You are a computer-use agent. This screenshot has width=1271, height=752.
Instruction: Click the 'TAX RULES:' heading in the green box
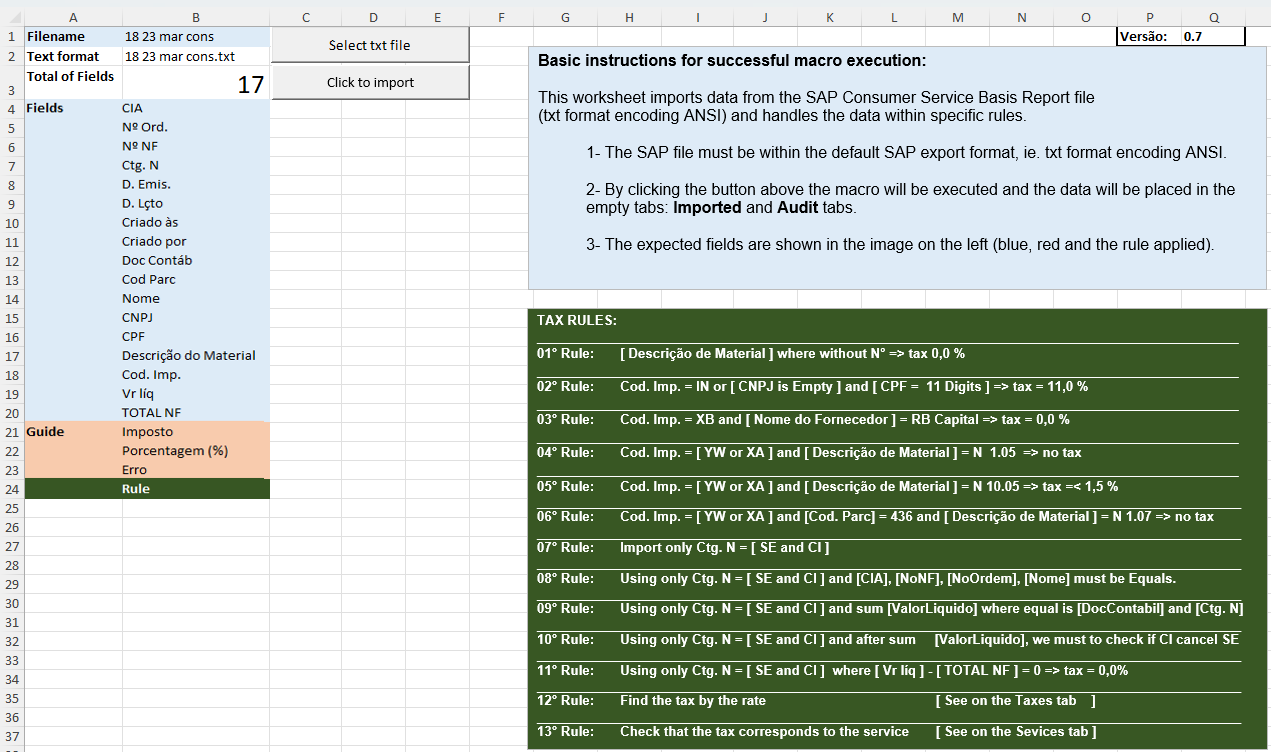(577, 321)
